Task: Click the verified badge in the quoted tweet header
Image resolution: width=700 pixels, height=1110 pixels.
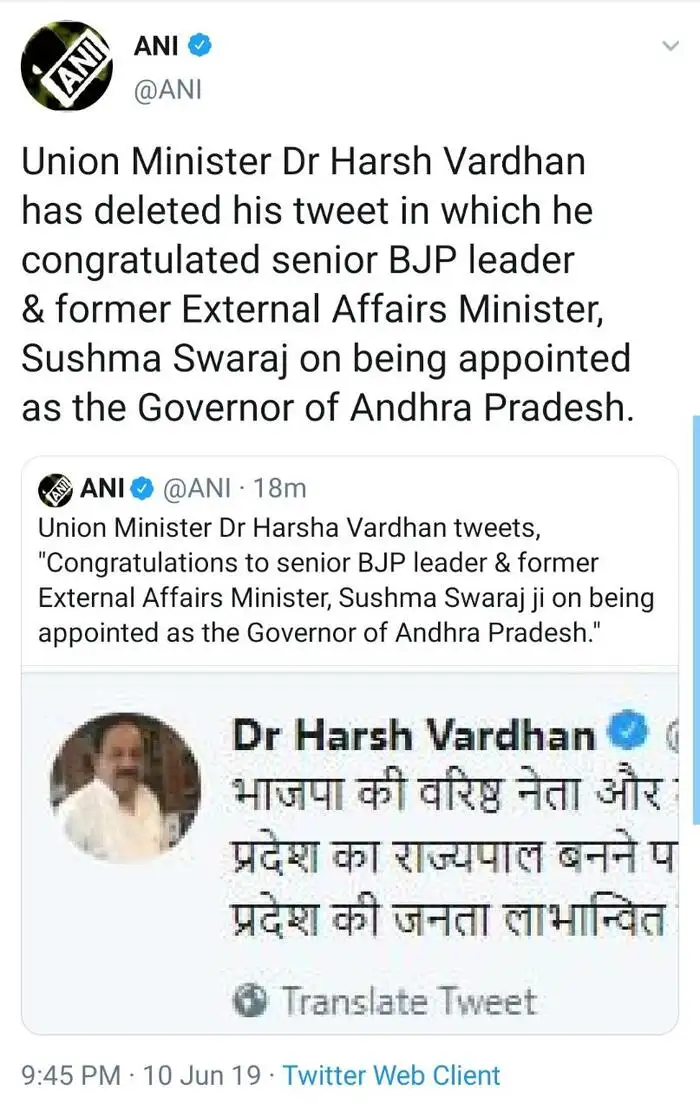Action: (142, 489)
